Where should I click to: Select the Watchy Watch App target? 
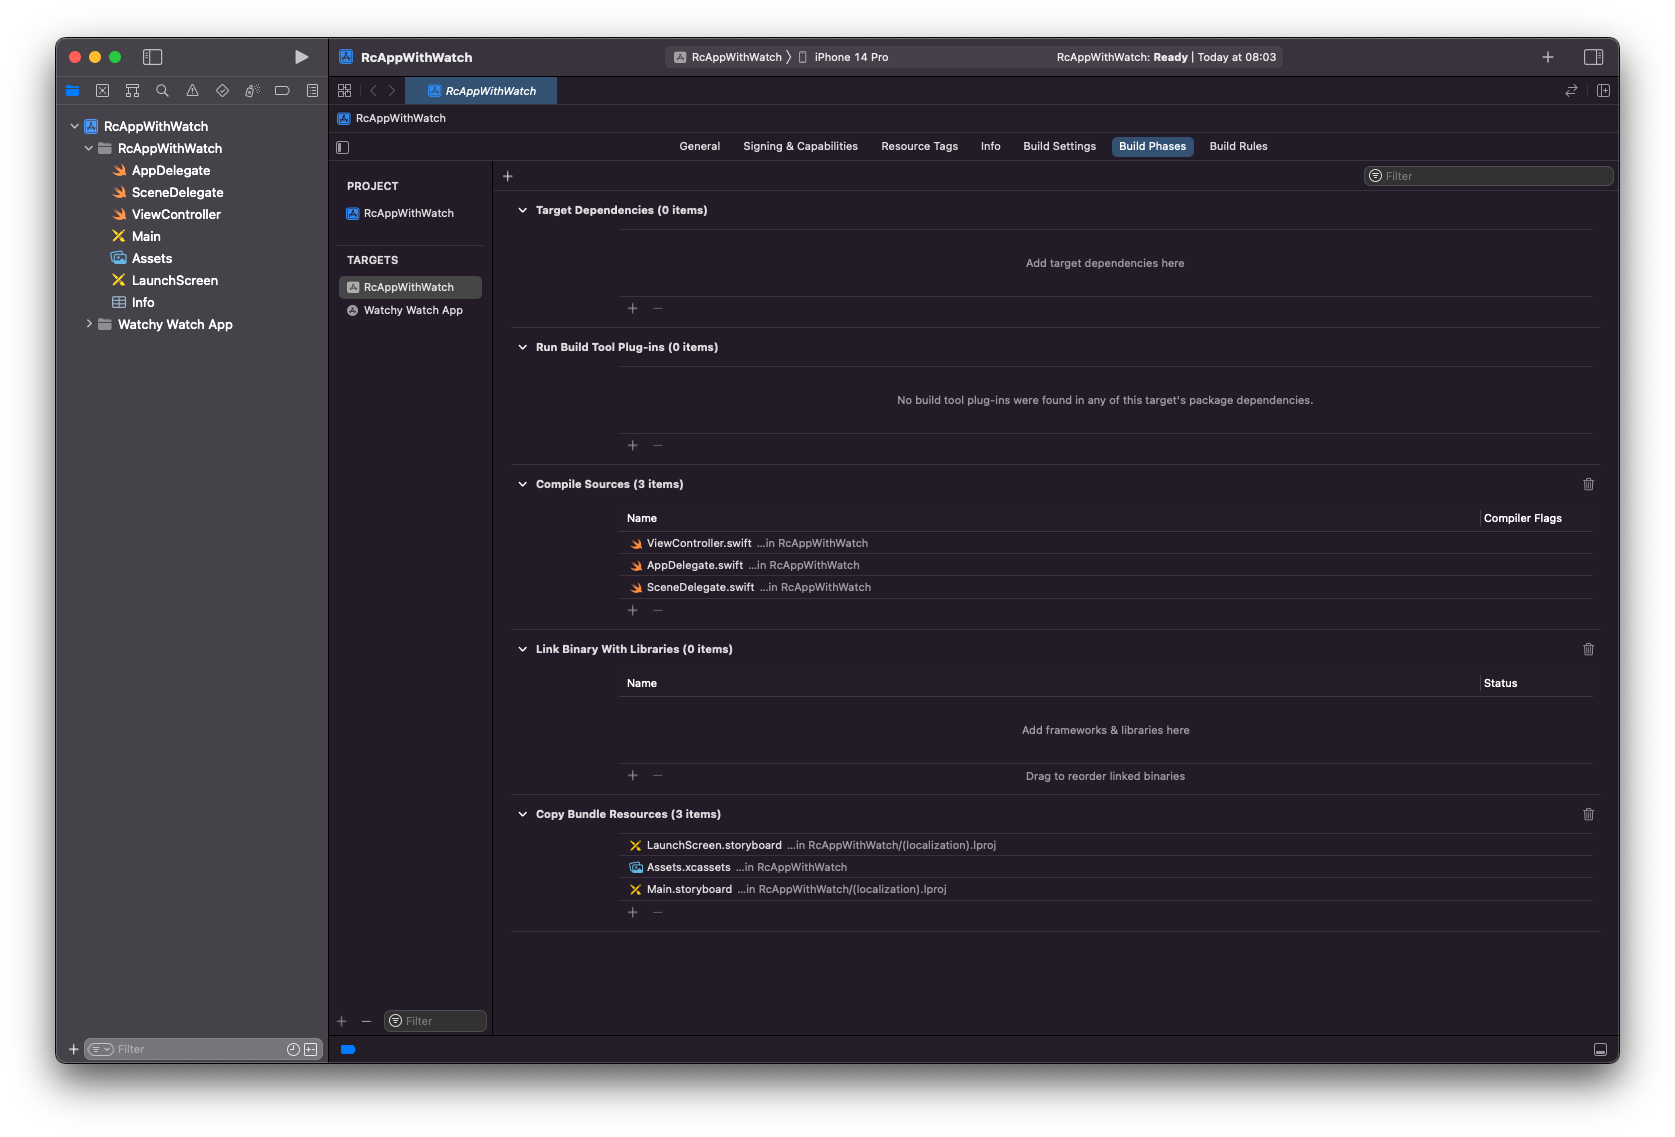412,310
